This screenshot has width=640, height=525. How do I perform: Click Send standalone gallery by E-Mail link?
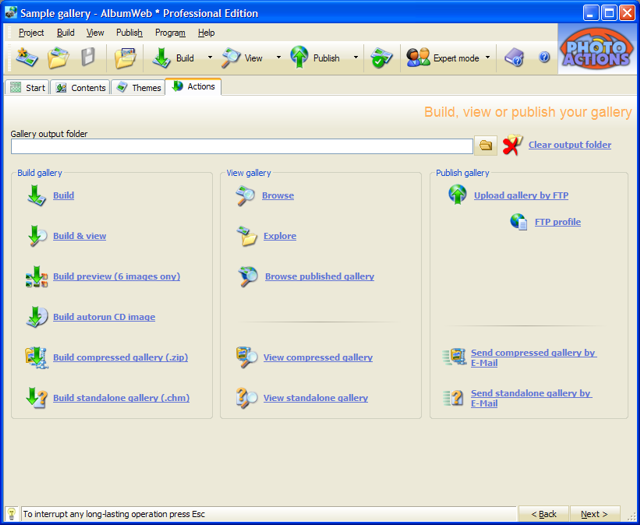coord(531,398)
